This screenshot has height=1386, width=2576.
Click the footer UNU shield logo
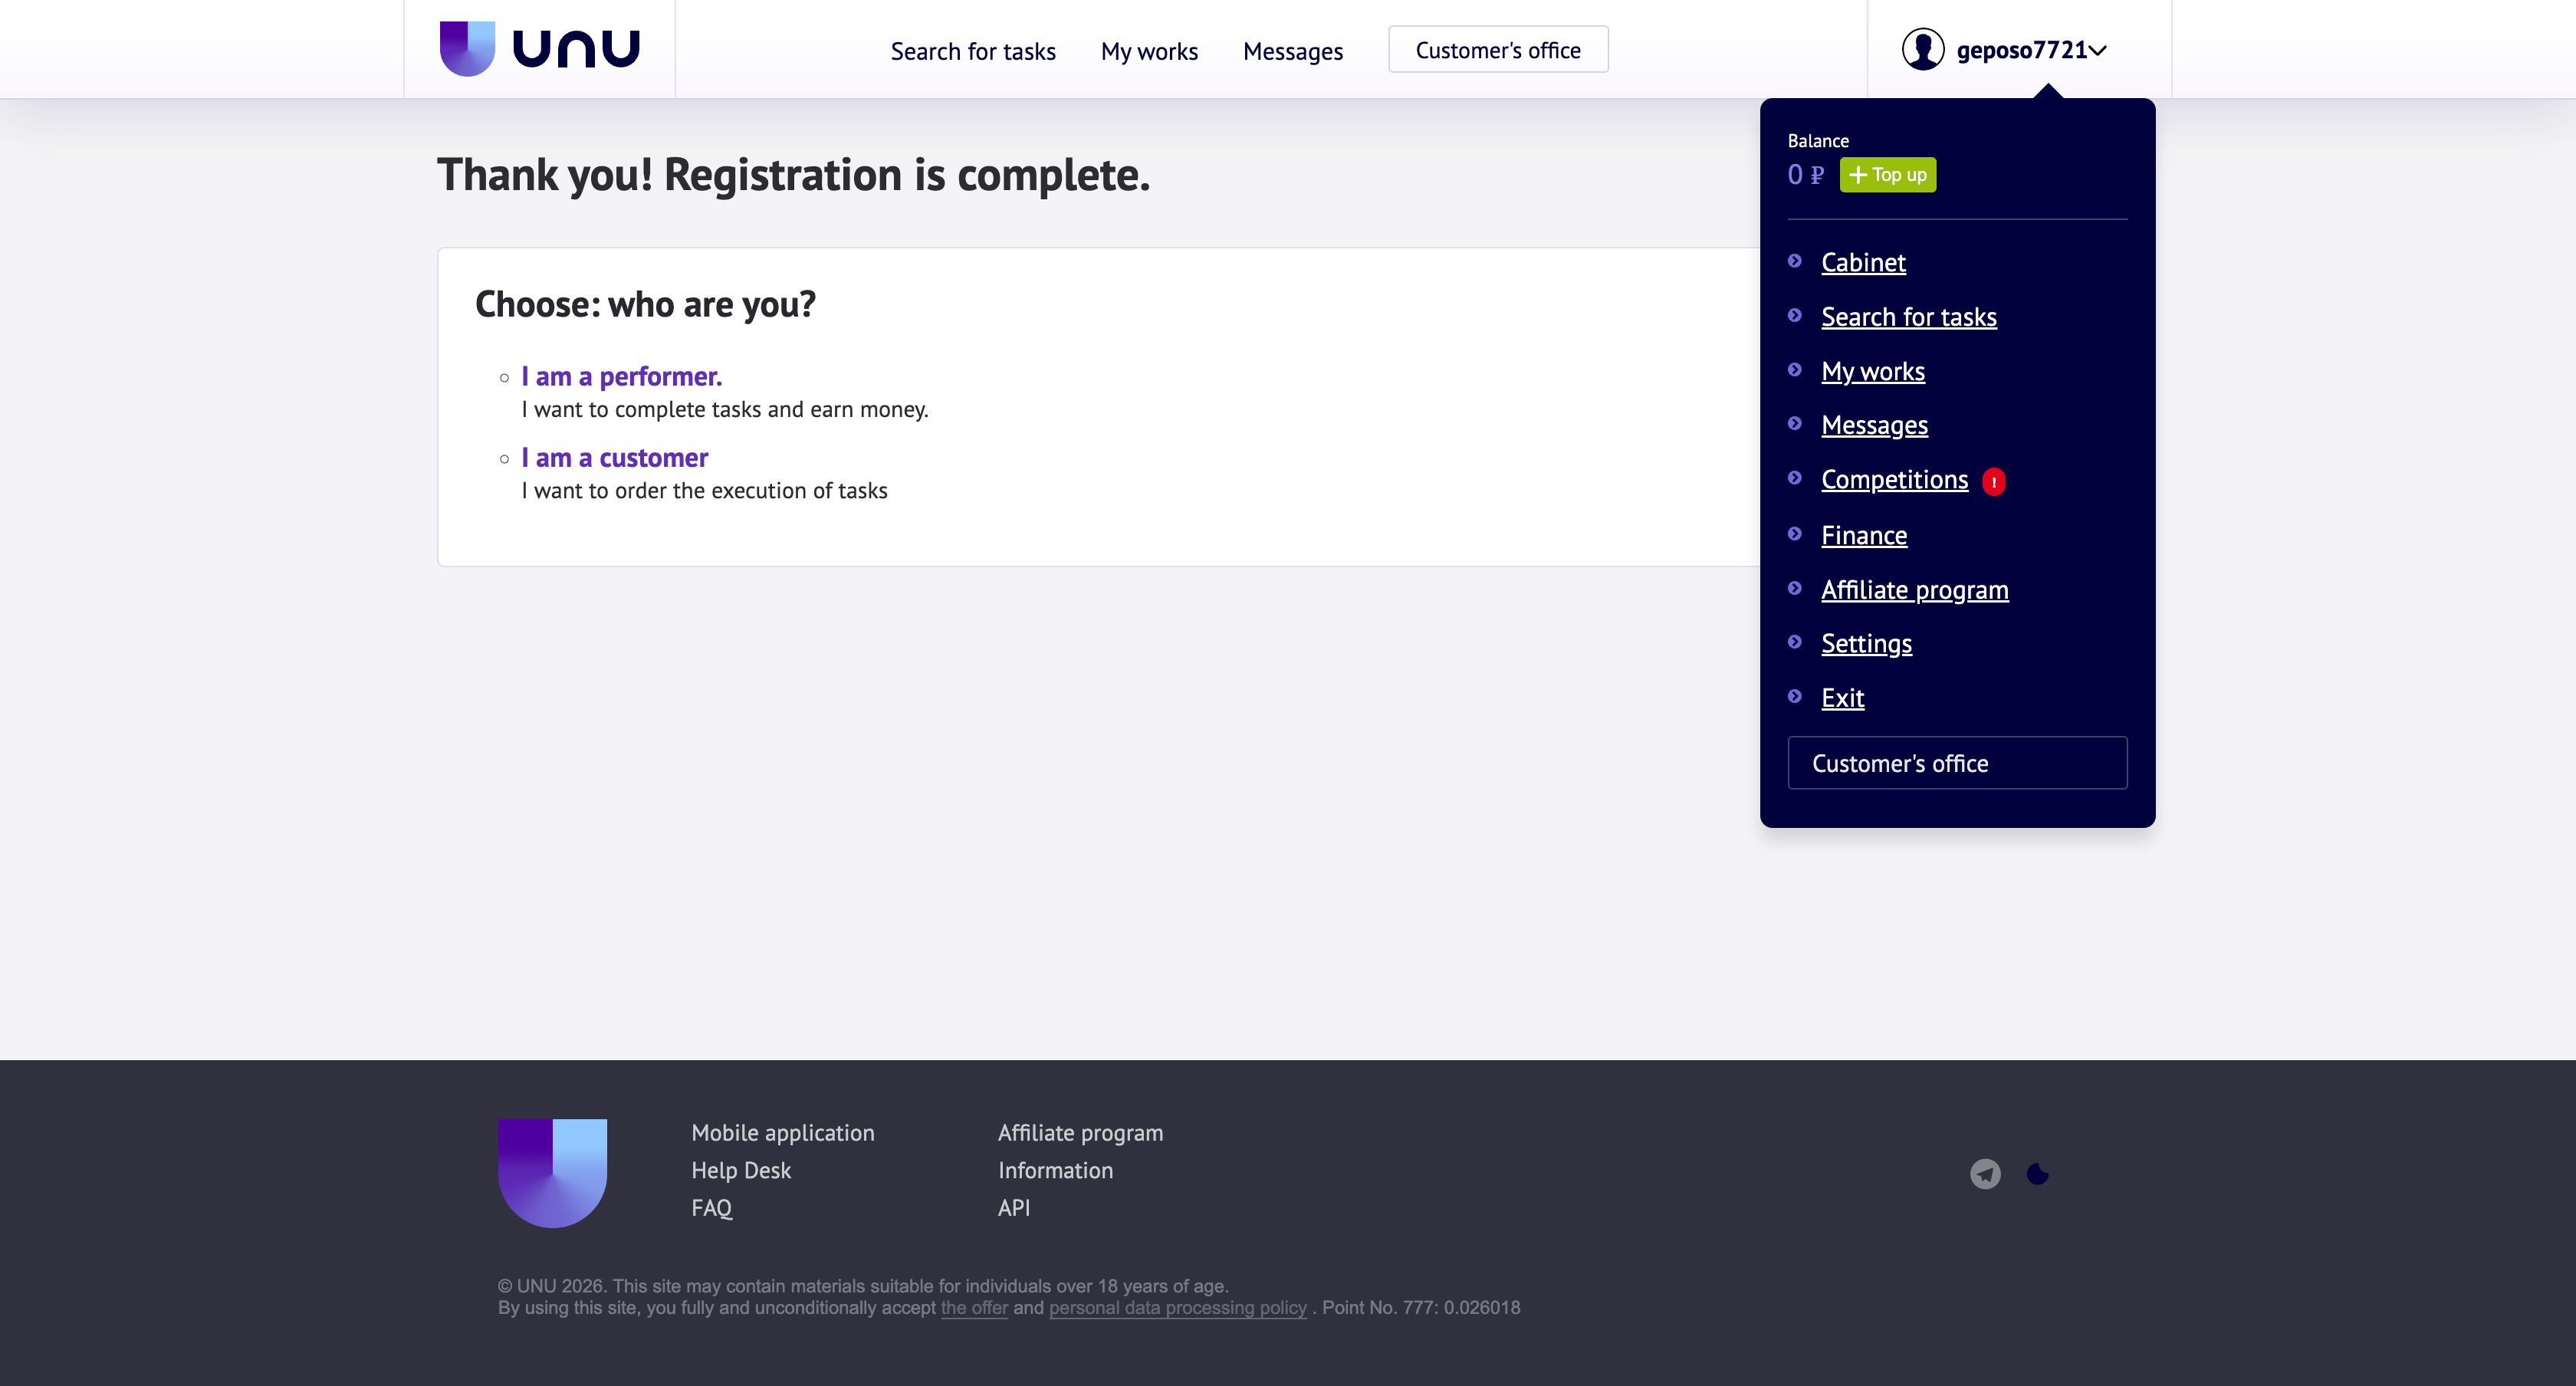coord(552,1172)
